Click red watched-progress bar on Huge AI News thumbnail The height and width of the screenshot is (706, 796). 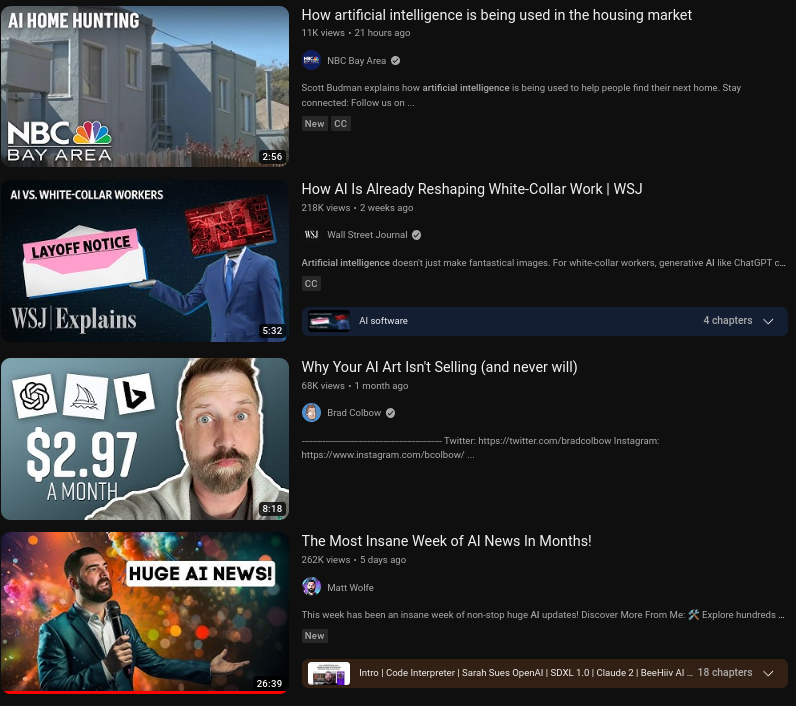click(145, 692)
